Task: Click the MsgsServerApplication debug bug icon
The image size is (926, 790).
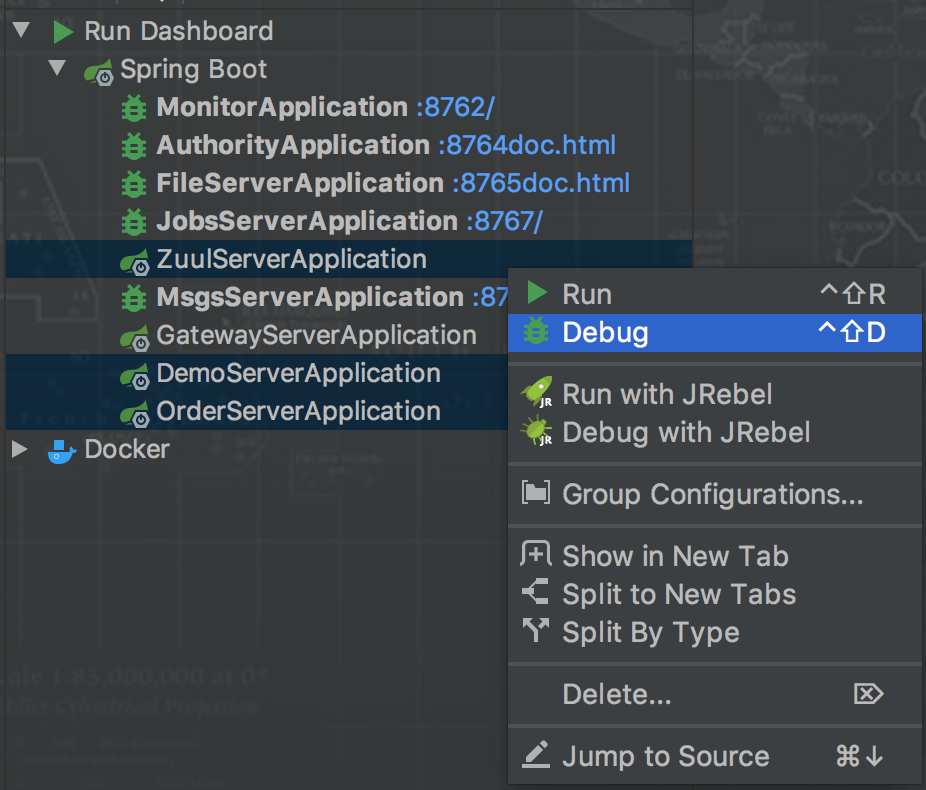Action: click(x=134, y=298)
